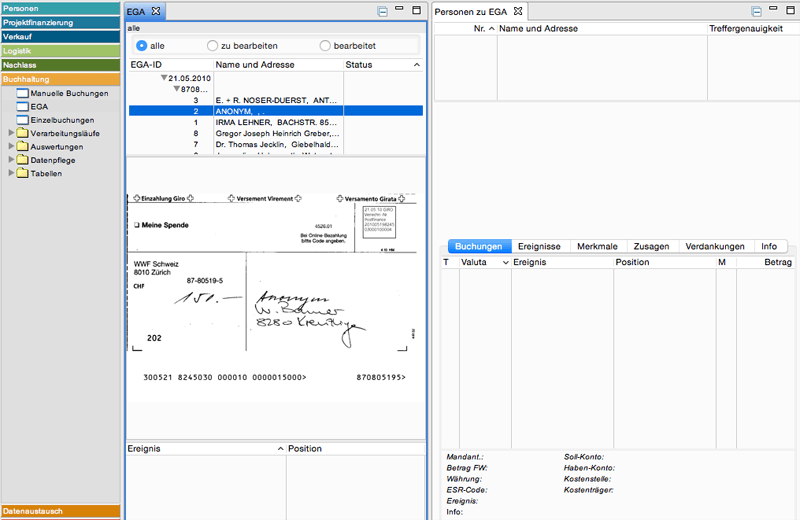Open Einzelbuchungen view icon

[x=22, y=120]
